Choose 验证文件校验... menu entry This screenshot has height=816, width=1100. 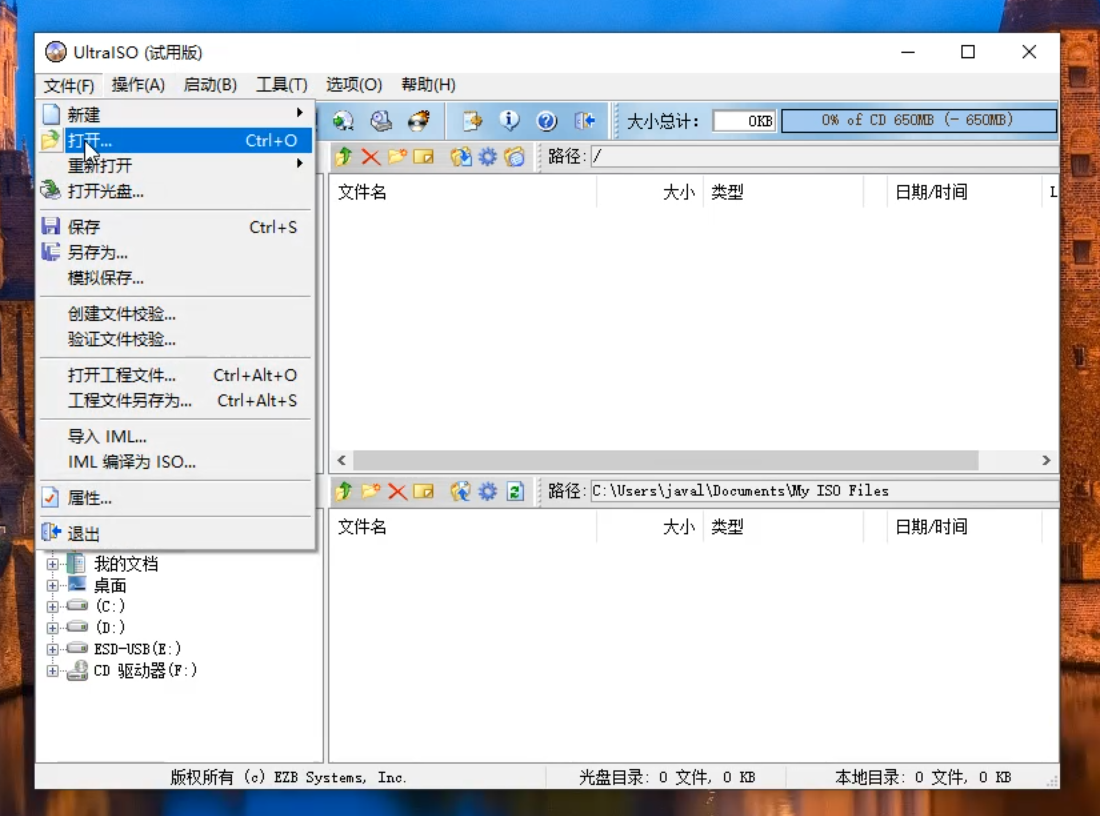(175, 340)
